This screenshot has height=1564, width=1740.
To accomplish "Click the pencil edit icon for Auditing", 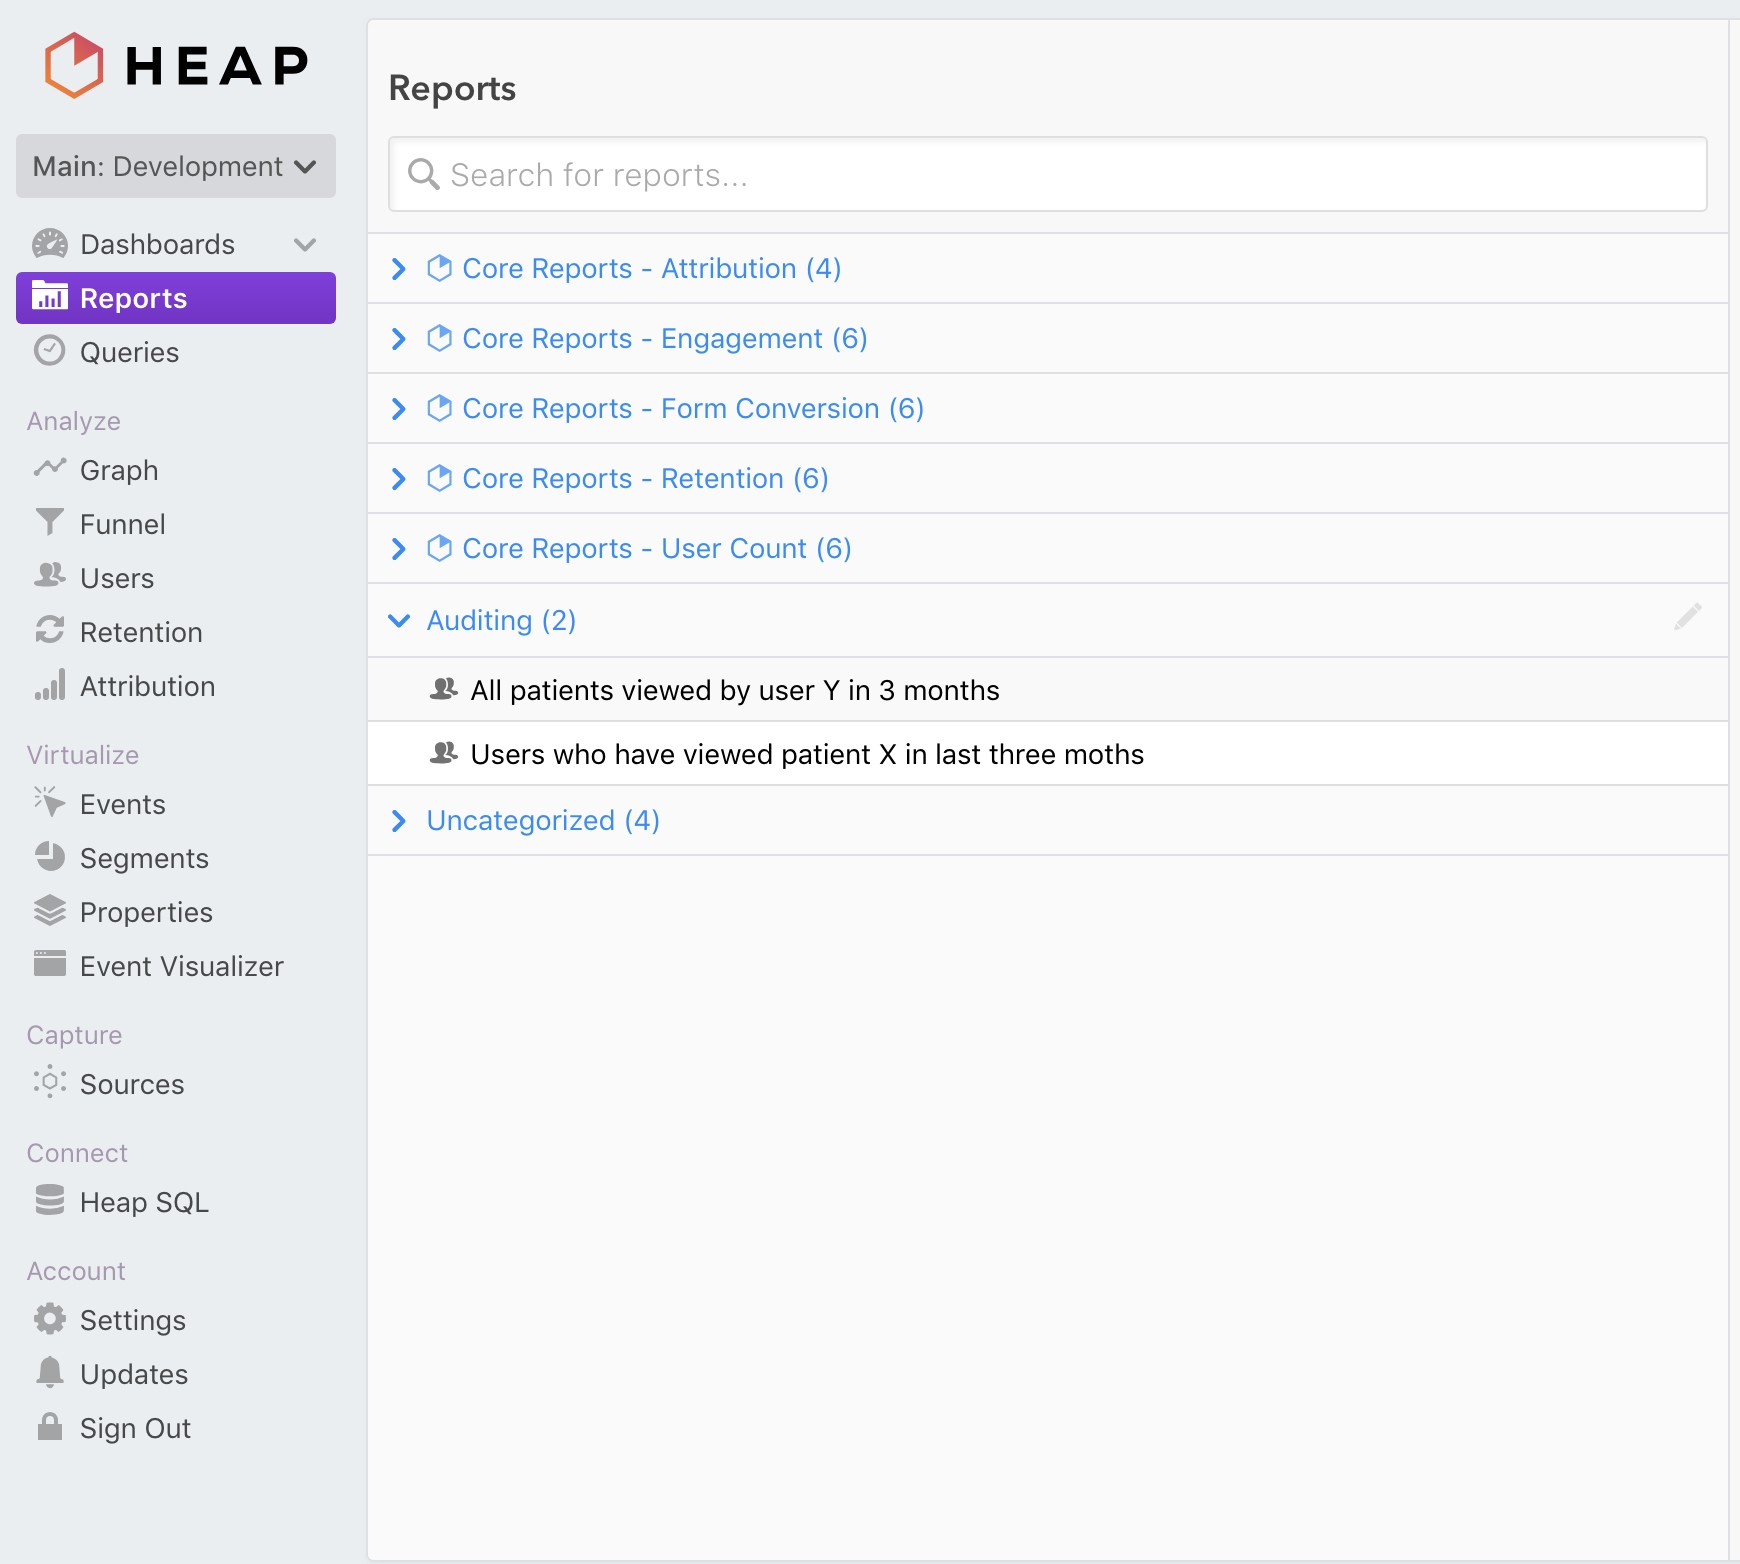I will click(1687, 618).
